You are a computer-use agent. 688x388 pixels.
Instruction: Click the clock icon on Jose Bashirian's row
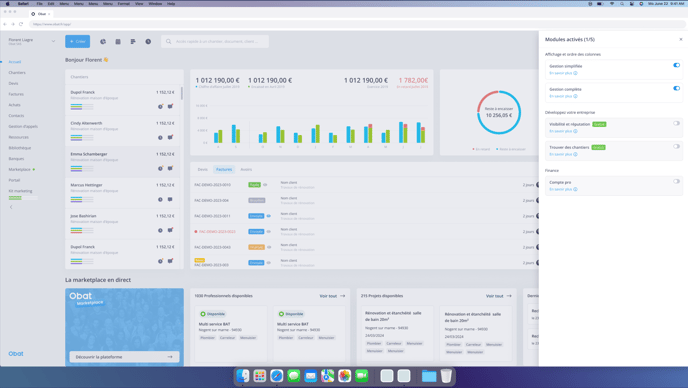pyautogui.click(x=160, y=230)
